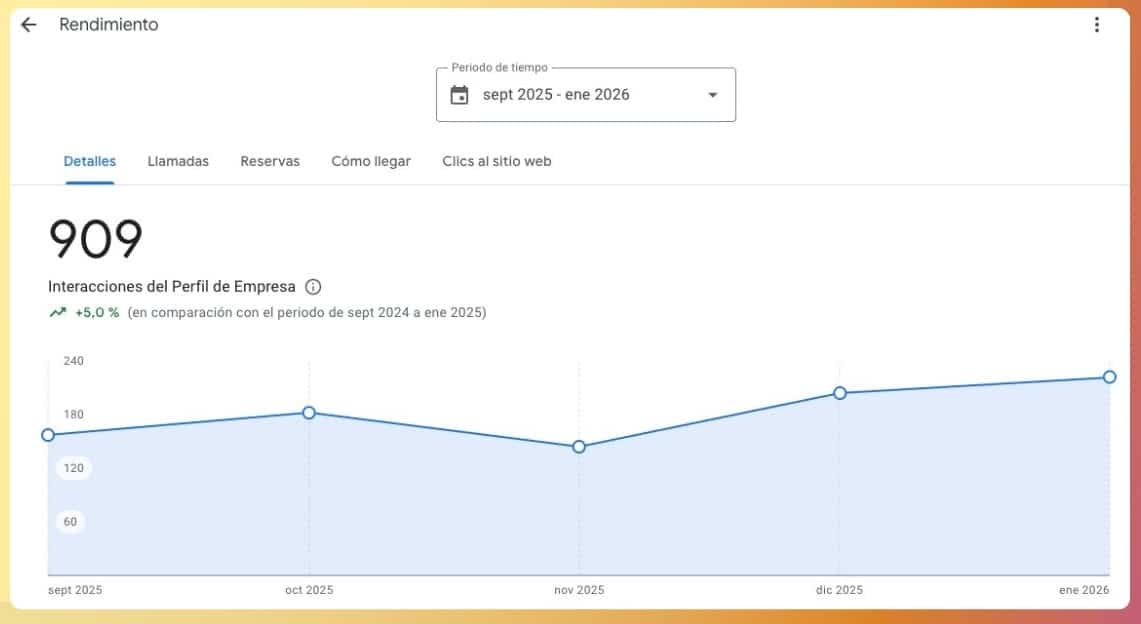Screen dimensions: 1141x624
Task: Click the 909 total interactions number
Action: click(96, 240)
